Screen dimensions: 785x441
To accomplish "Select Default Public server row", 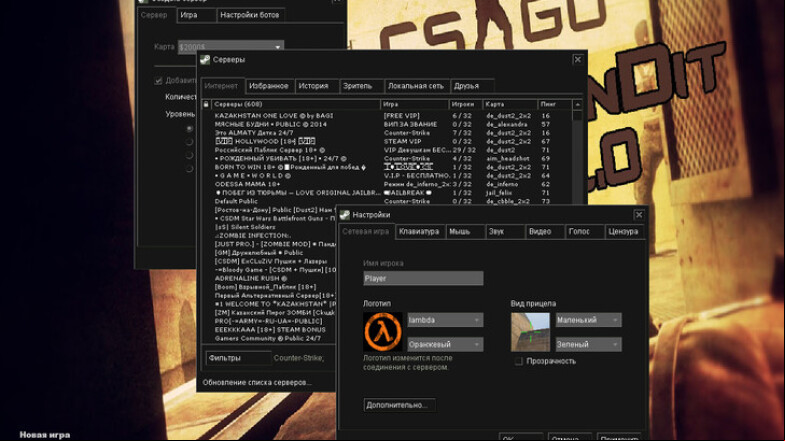I will point(388,201).
